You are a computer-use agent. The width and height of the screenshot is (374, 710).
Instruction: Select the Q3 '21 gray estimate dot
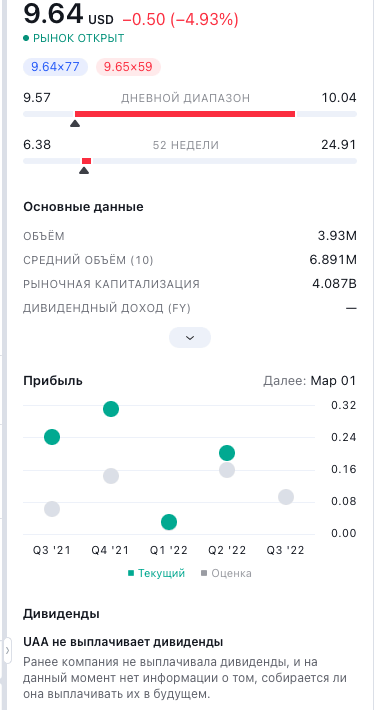point(52,509)
